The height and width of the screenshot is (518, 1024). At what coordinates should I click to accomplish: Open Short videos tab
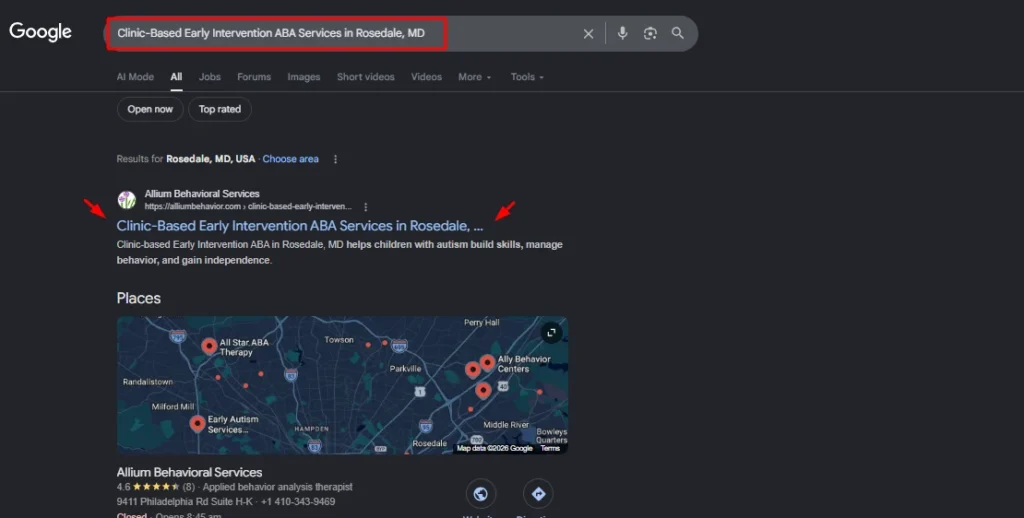366,77
